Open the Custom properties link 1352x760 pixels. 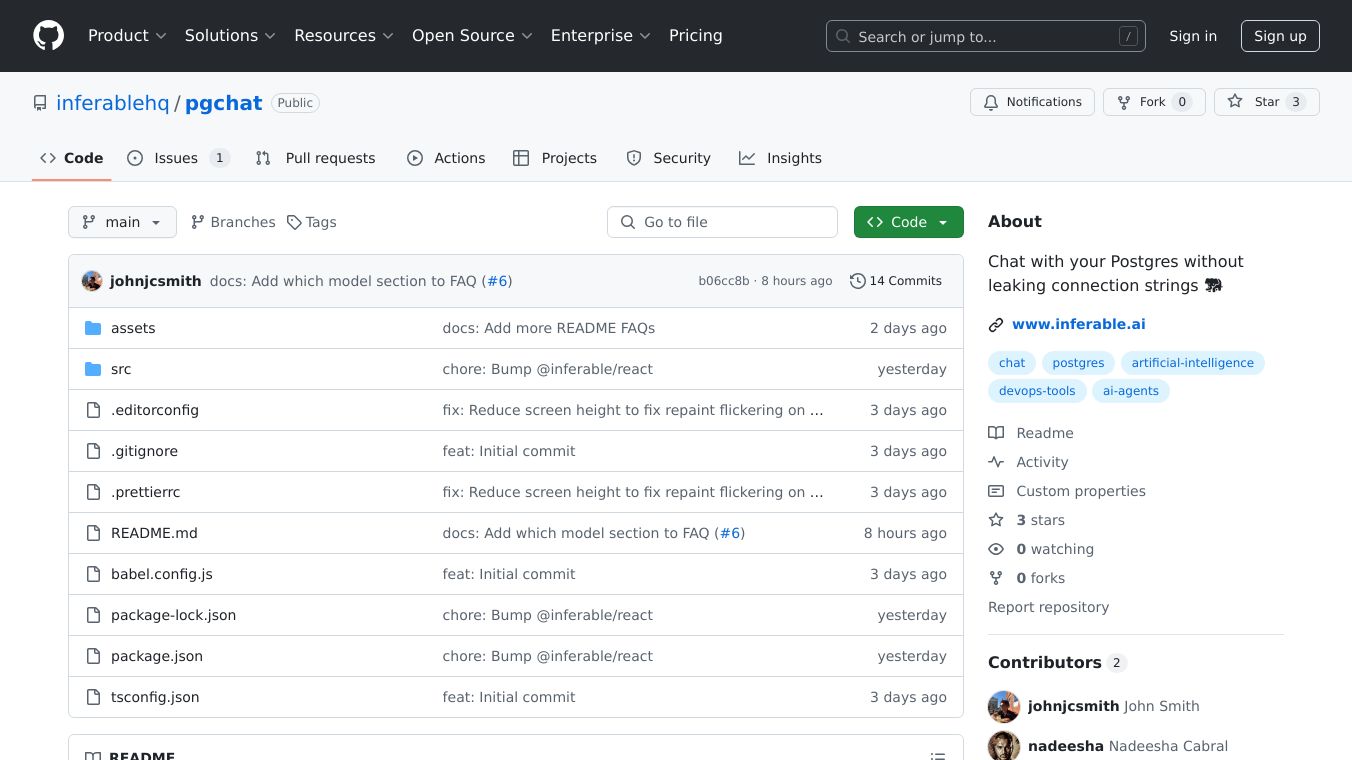1067,491
